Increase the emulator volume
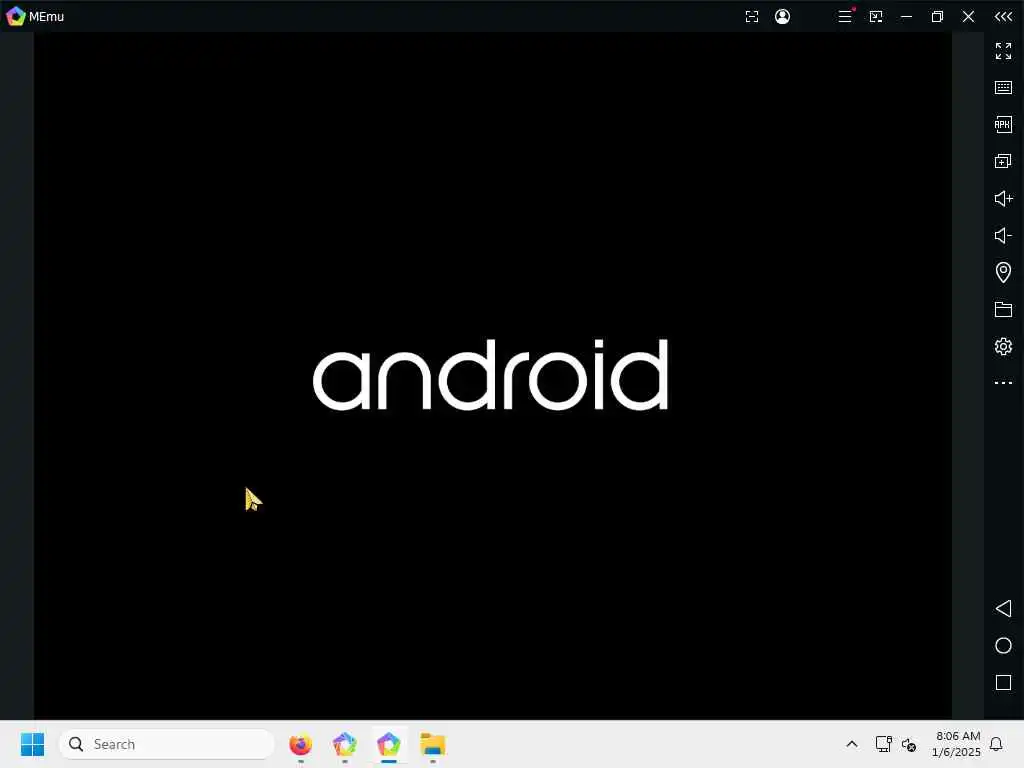Viewport: 1024px width, 768px height. (x=1003, y=199)
